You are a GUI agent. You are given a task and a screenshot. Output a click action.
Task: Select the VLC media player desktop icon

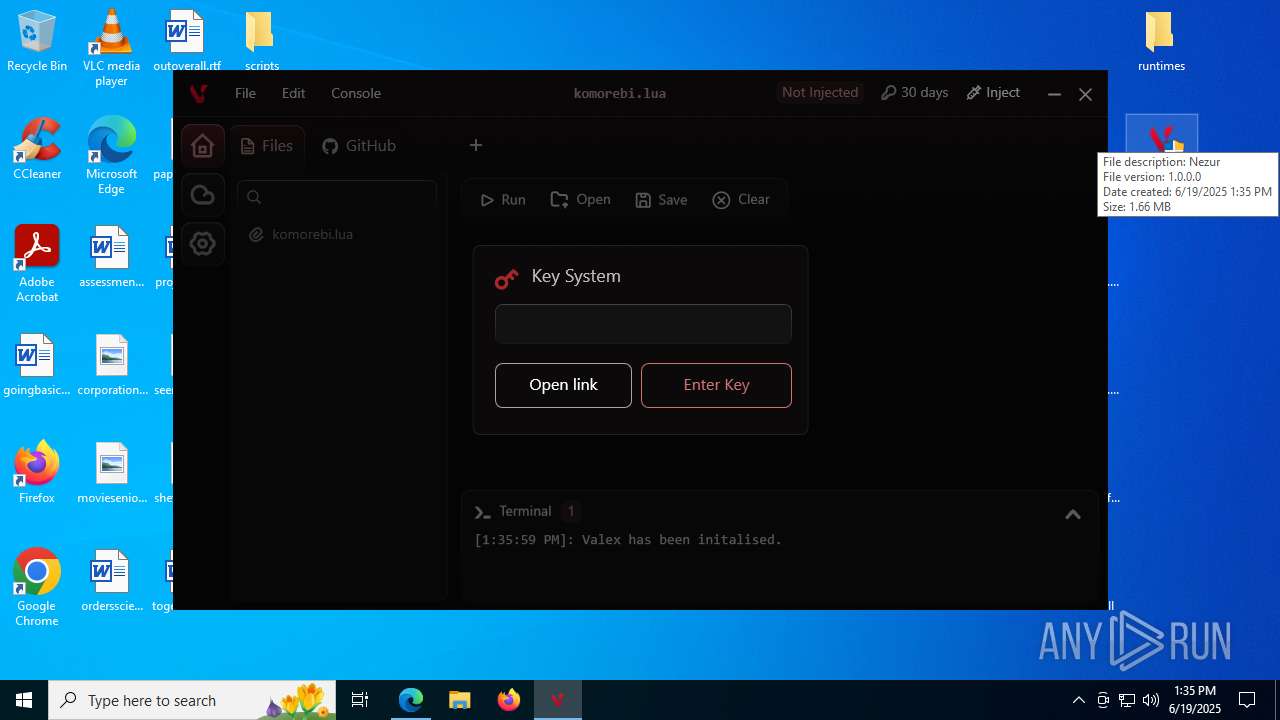click(111, 47)
